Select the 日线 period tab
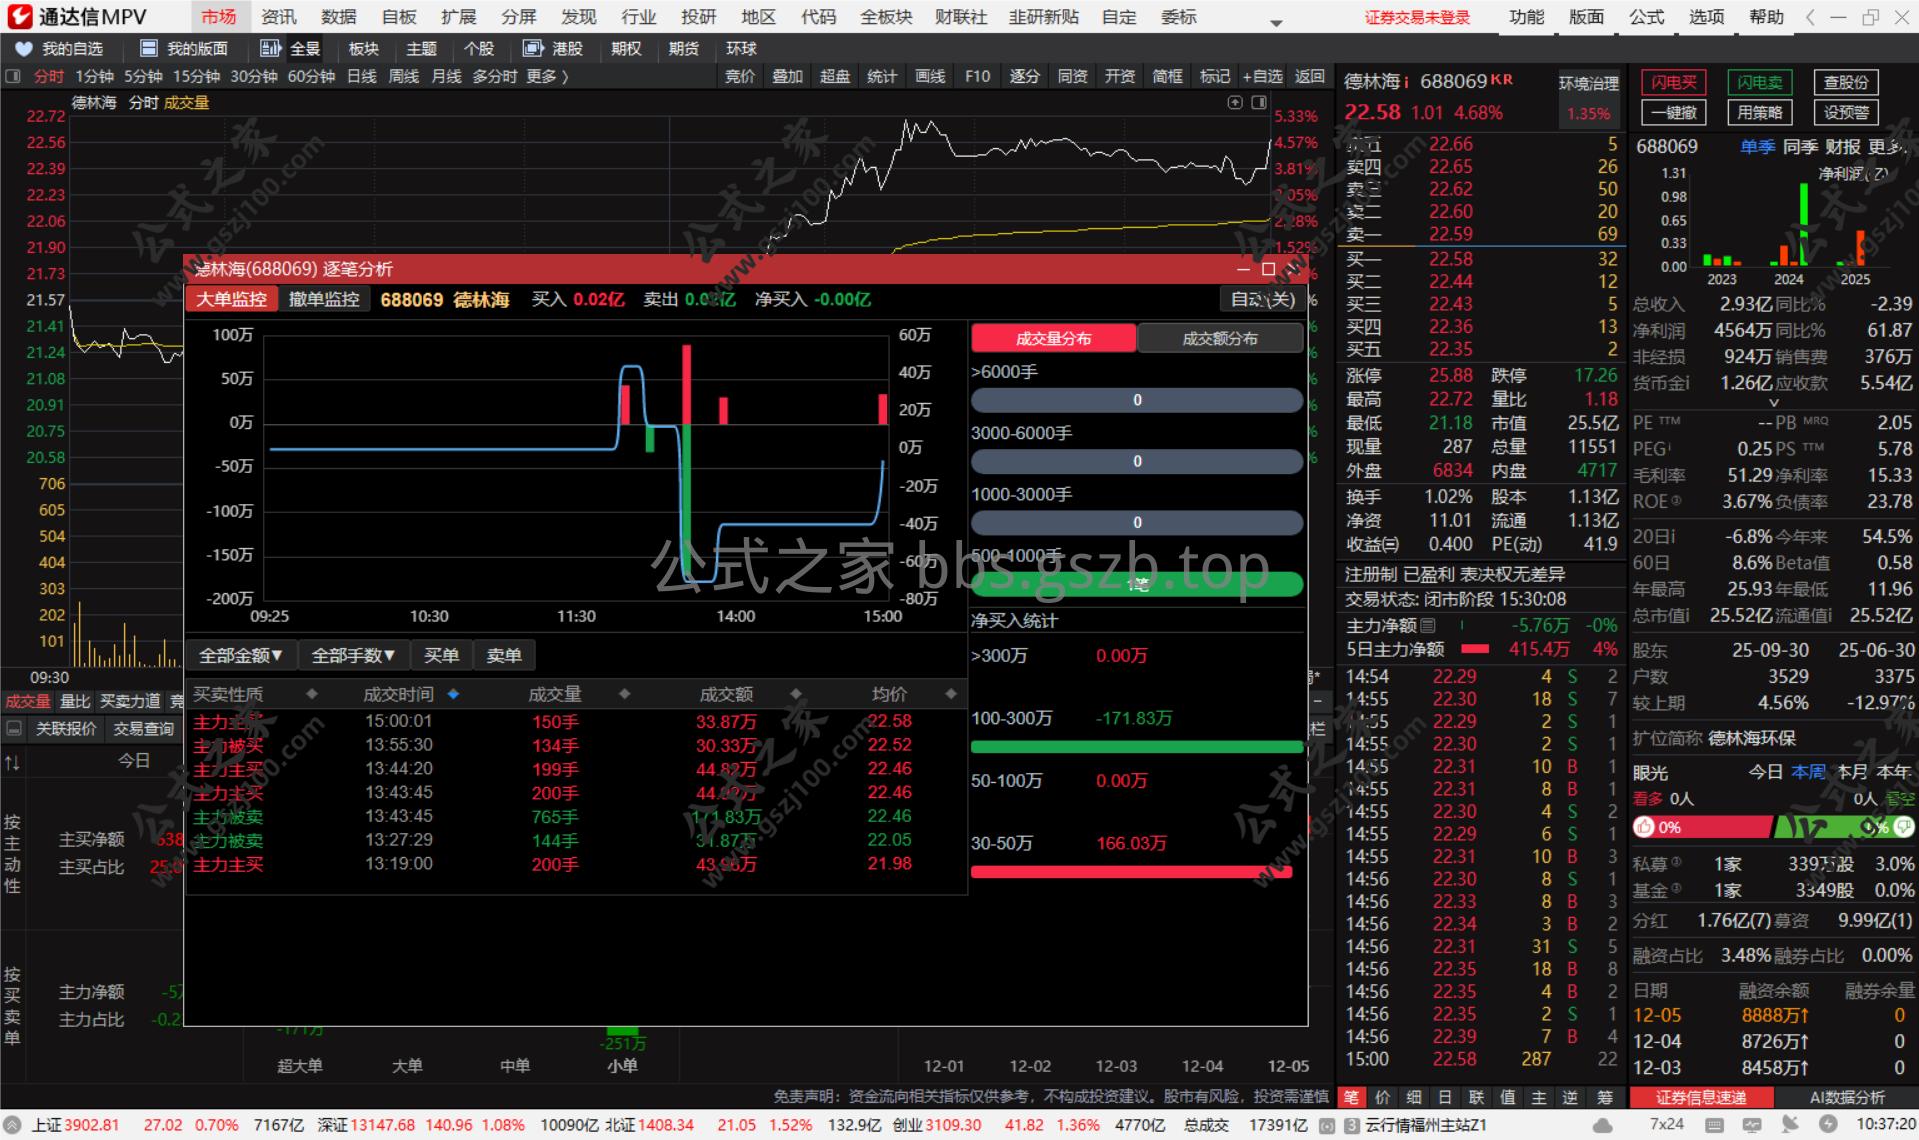This screenshot has width=1919, height=1140. click(x=361, y=76)
